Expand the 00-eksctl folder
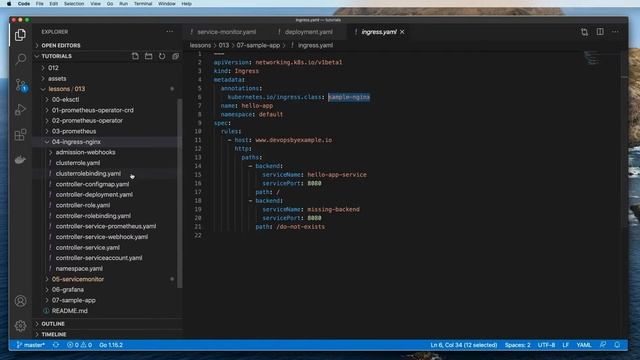The height and width of the screenshot is (360, 640). coord(65,100)
